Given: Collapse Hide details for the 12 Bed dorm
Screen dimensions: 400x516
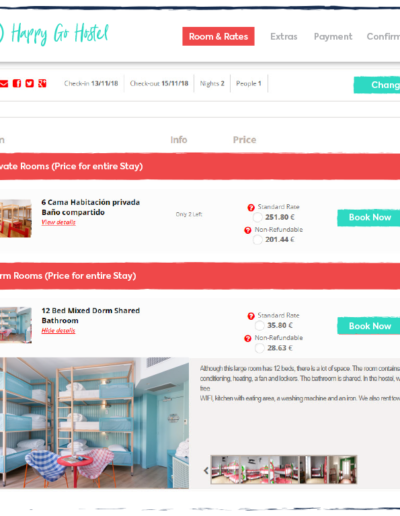Looking at the screenshot, I should [x=58, y=331].
